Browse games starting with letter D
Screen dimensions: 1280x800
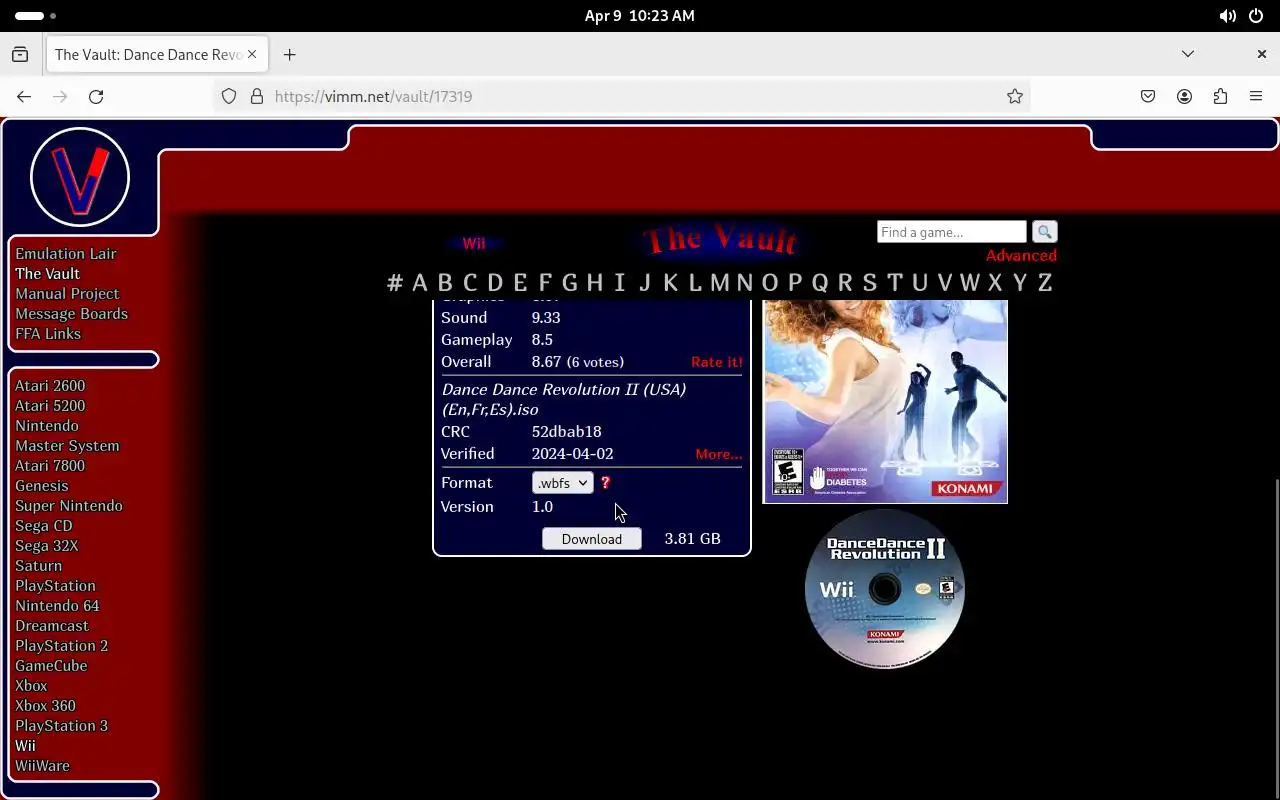point(495,282)
